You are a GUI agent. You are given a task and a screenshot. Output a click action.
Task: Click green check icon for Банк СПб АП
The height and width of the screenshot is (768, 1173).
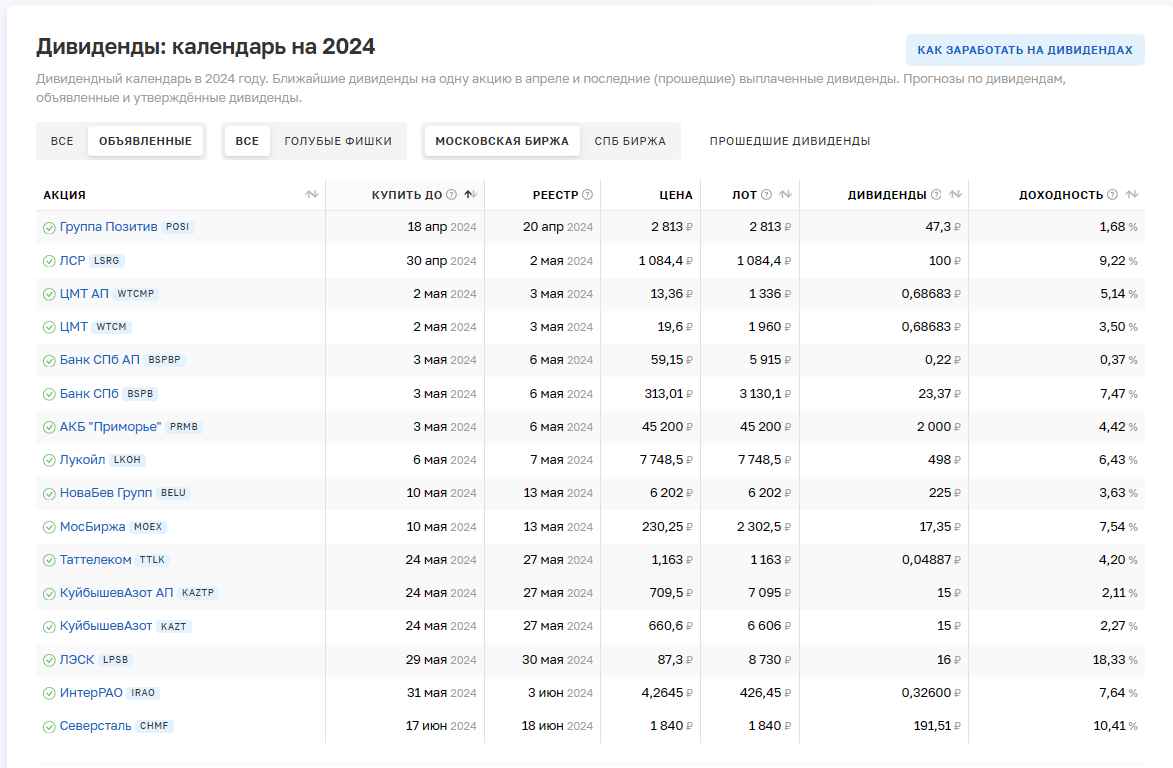click(49, 360)
